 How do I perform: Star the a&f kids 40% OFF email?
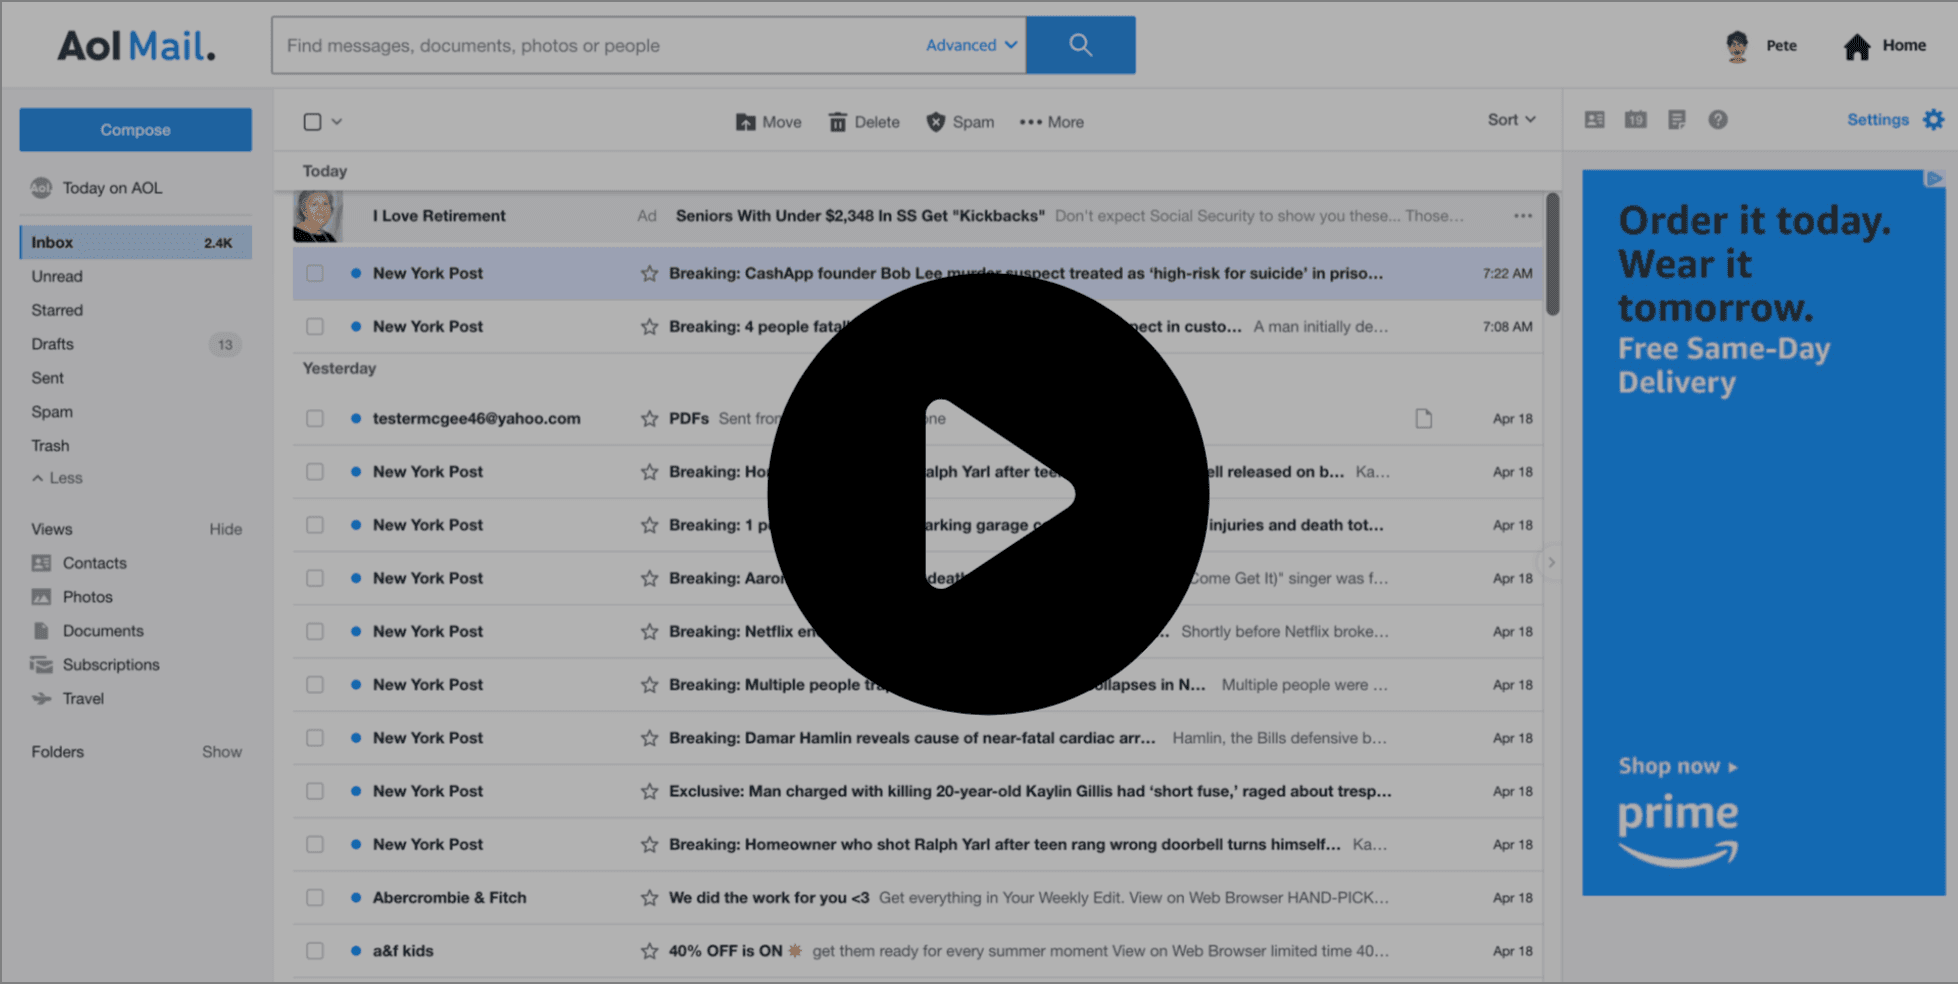pyautogui.click(x=650, y=951)
